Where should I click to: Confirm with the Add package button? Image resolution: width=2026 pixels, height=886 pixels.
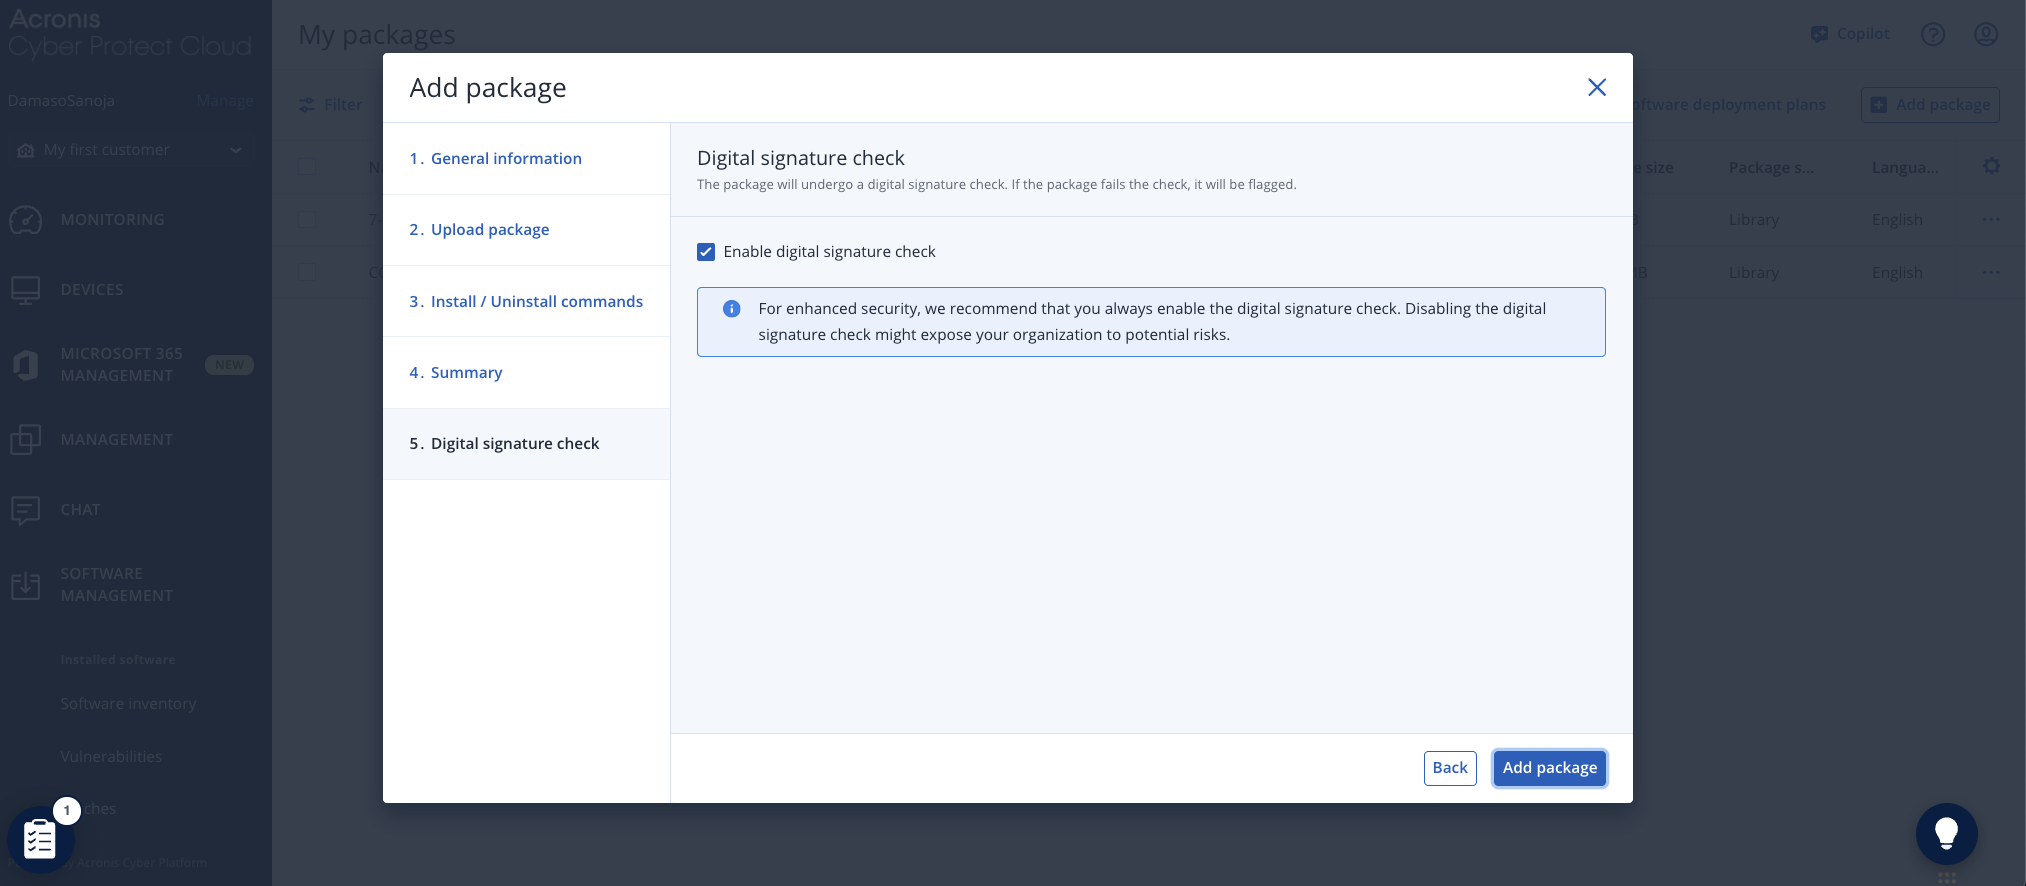[1550, 768]
